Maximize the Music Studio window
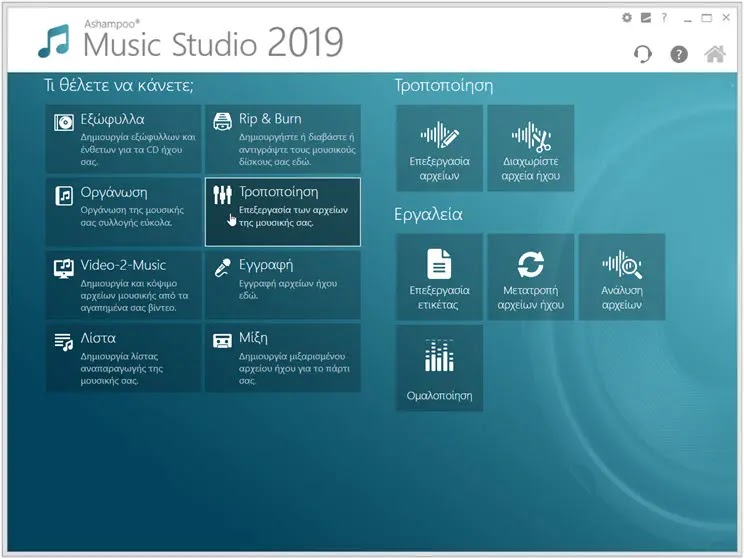744x559 pixels. [707, 18]
